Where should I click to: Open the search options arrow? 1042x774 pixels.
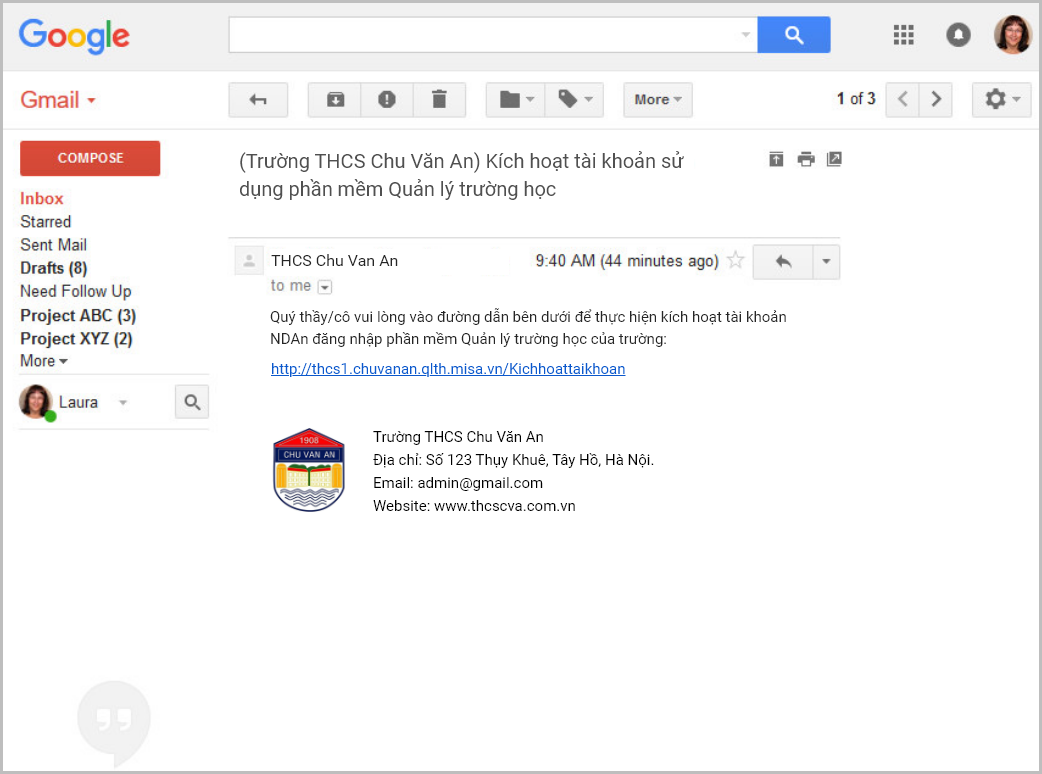pos(746,35)
